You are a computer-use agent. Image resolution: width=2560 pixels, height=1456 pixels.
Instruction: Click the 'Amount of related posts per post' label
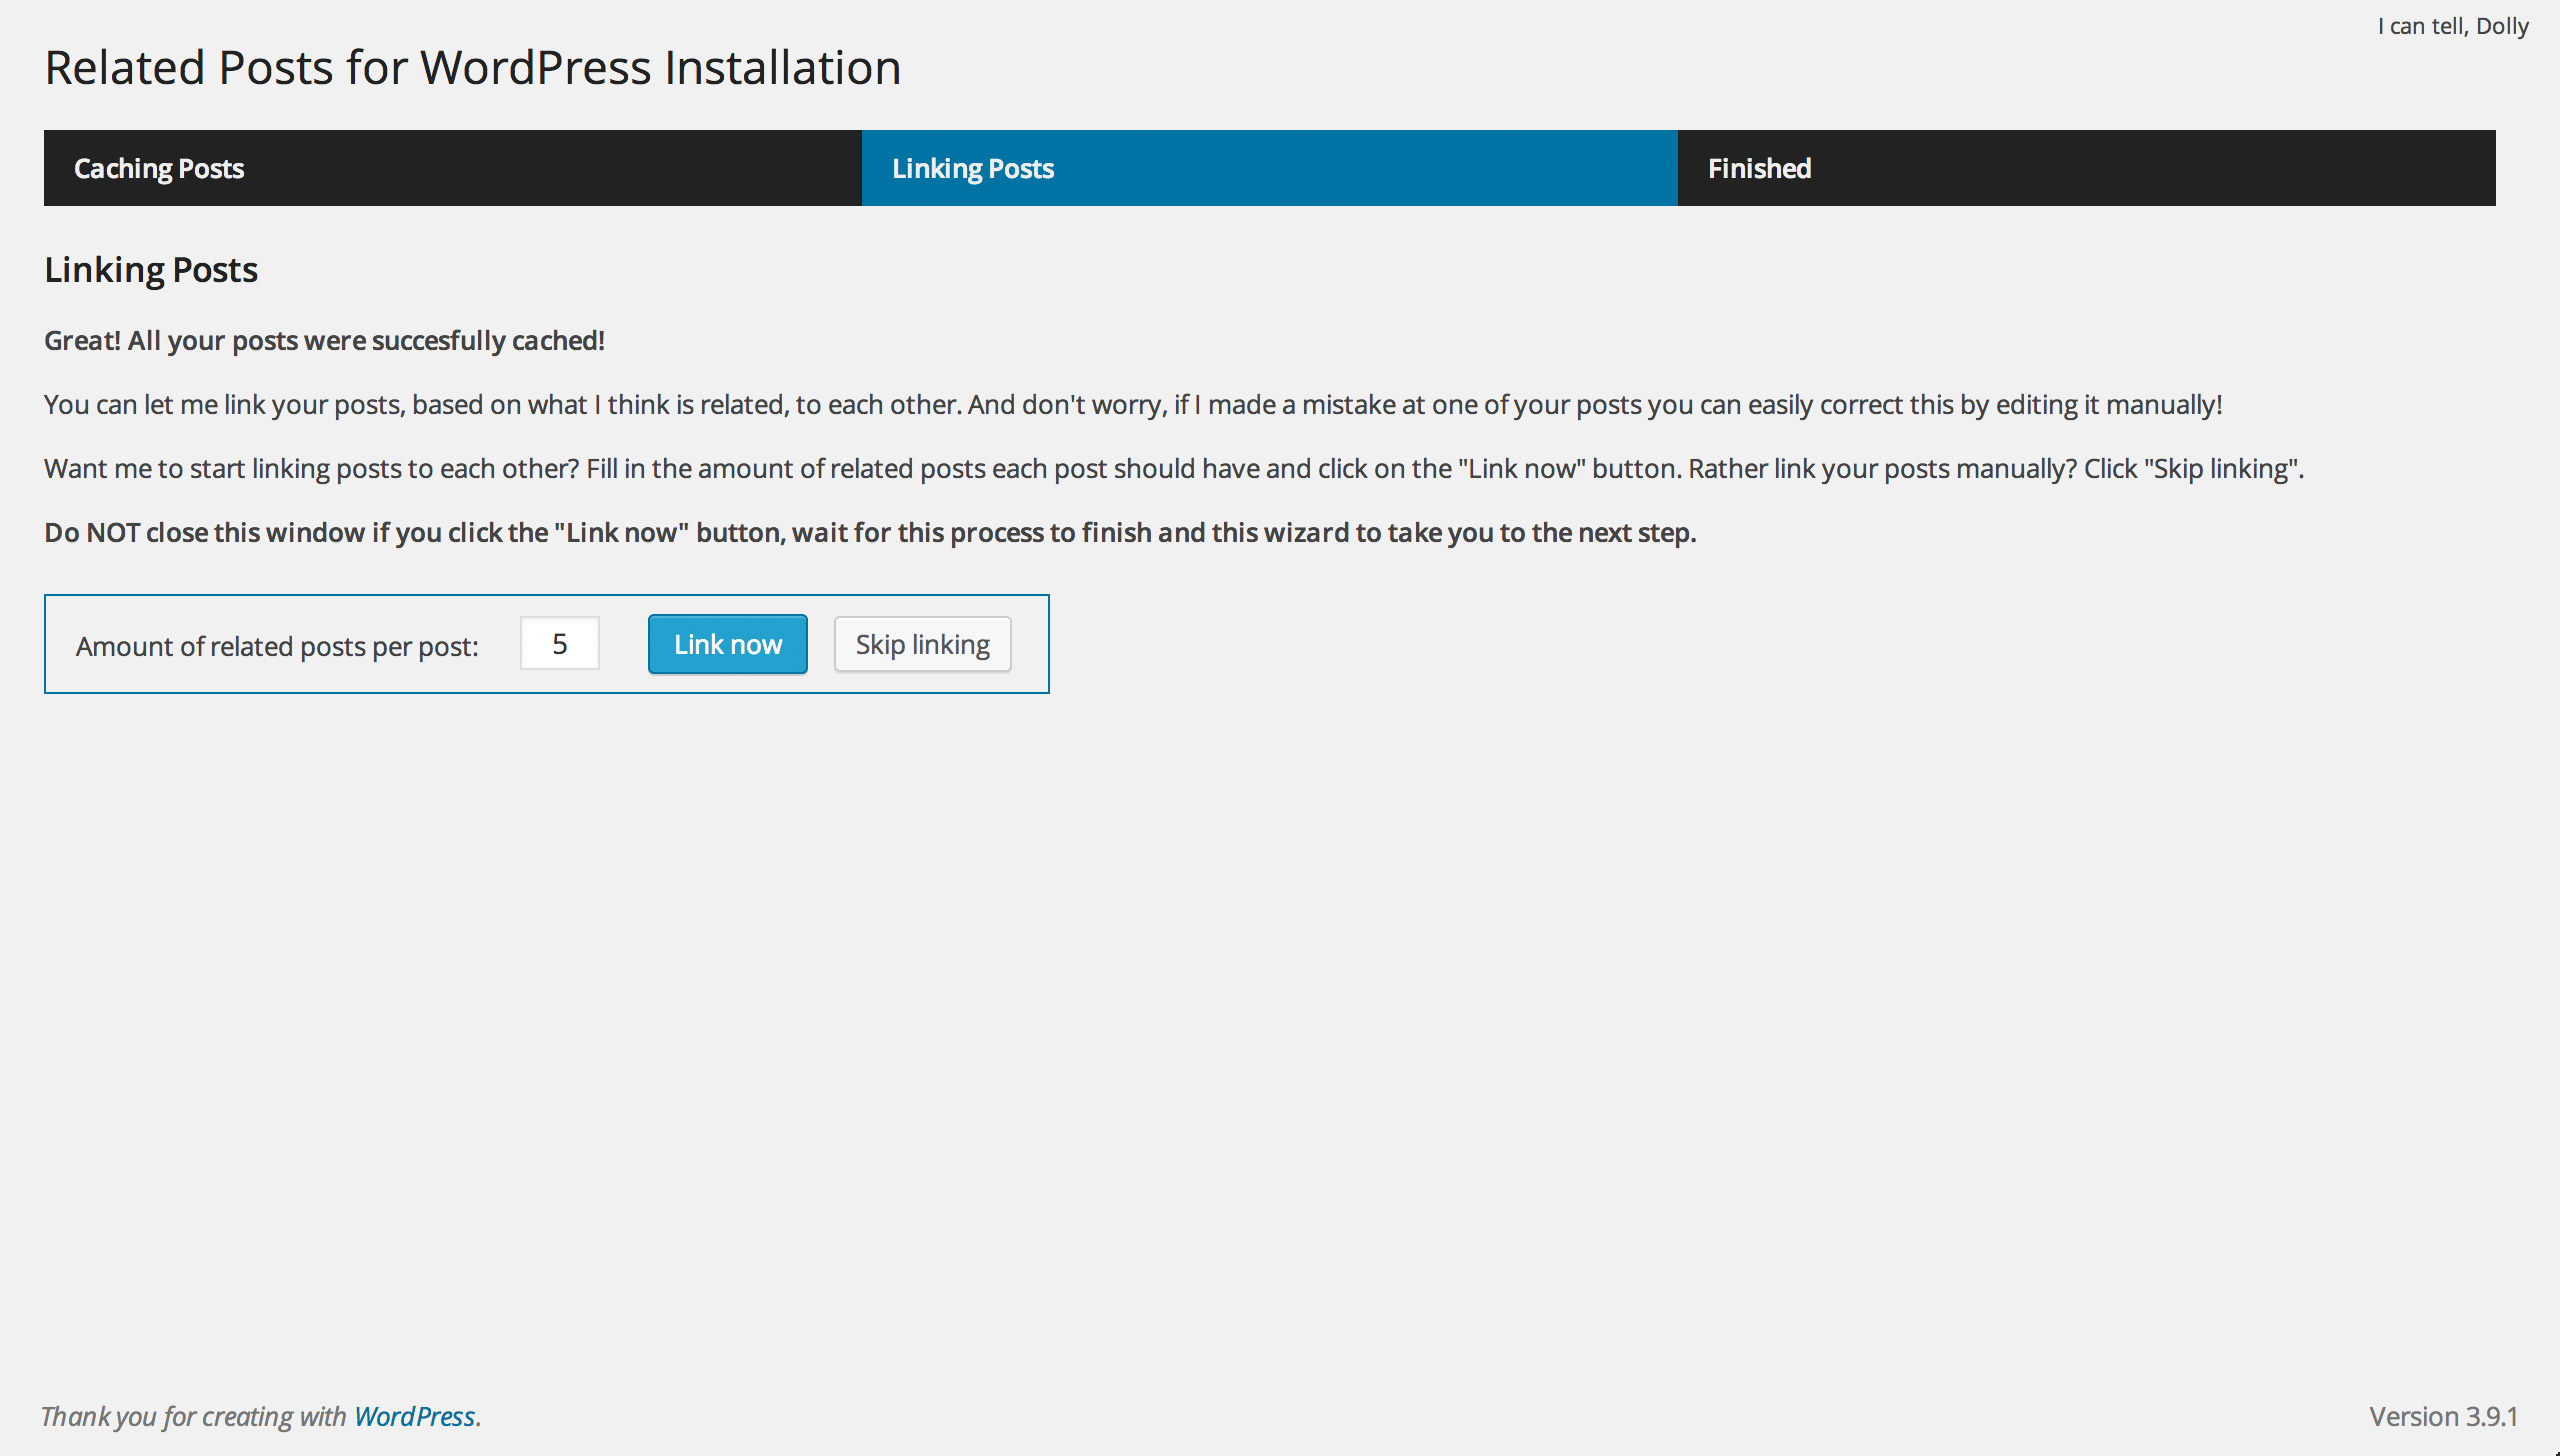click(277, 647)
